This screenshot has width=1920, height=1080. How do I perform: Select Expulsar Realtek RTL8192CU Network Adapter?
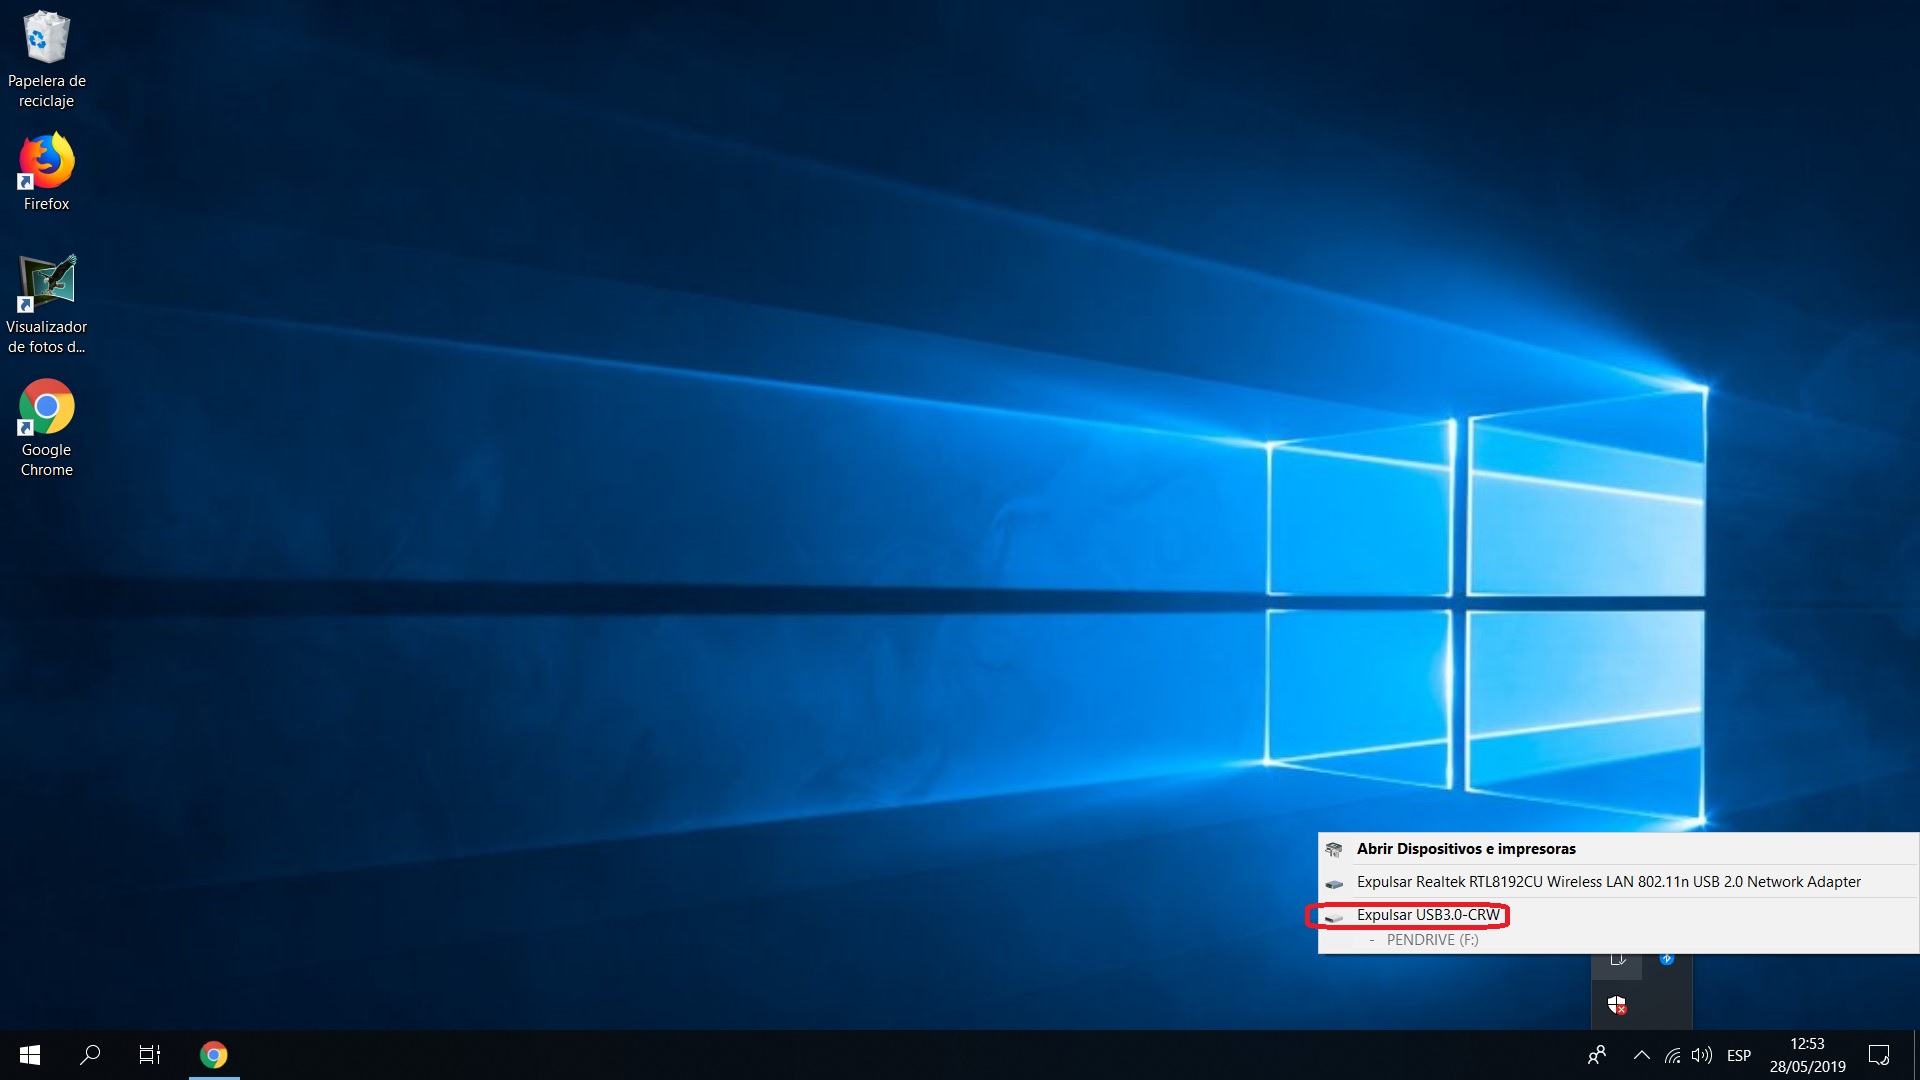point(1608,882)
